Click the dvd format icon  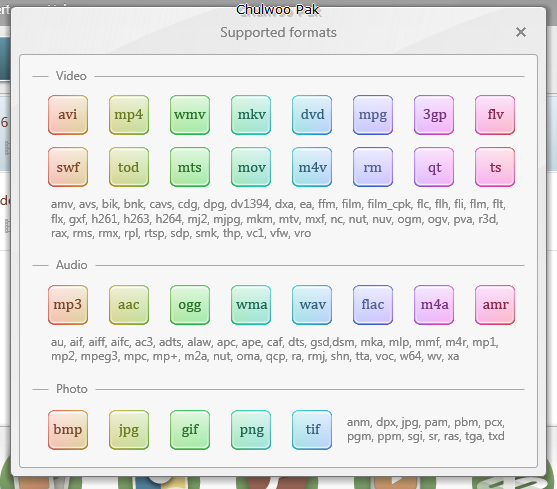point(312,115)
